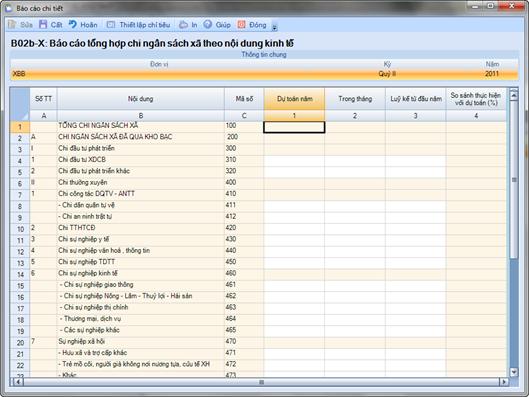Click the Chi đầu tư phát triển khác row
This screenshot has width=529, height=397.
coord(94,171)
